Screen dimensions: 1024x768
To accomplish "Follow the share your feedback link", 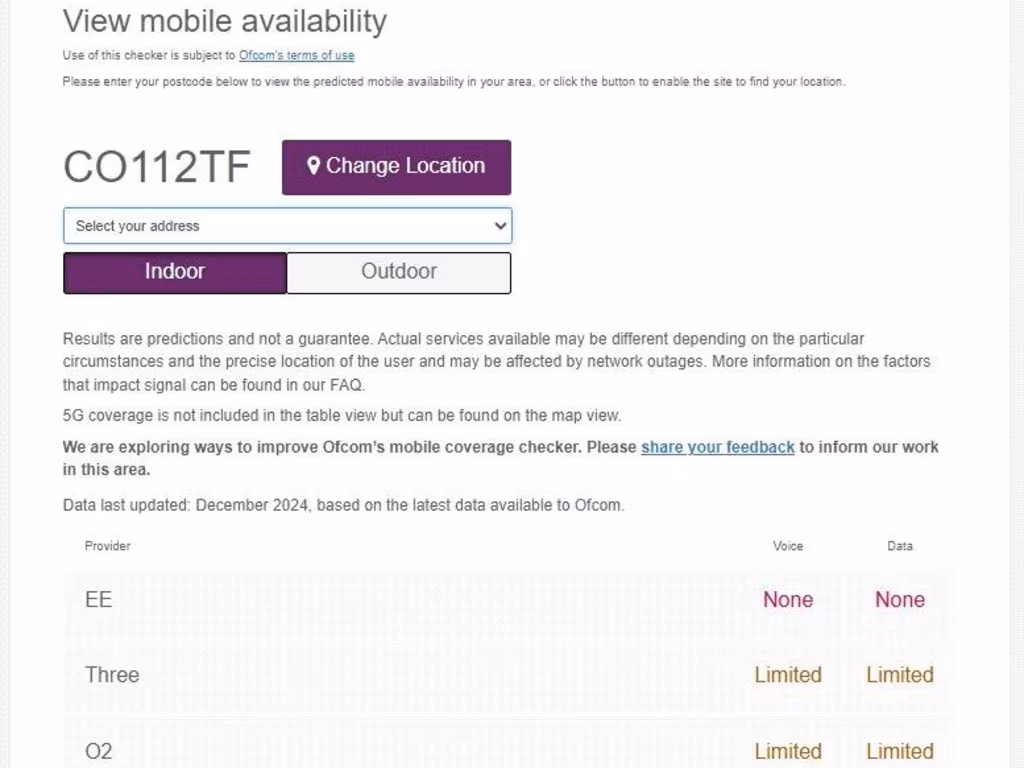I will (x=717, y=447).
